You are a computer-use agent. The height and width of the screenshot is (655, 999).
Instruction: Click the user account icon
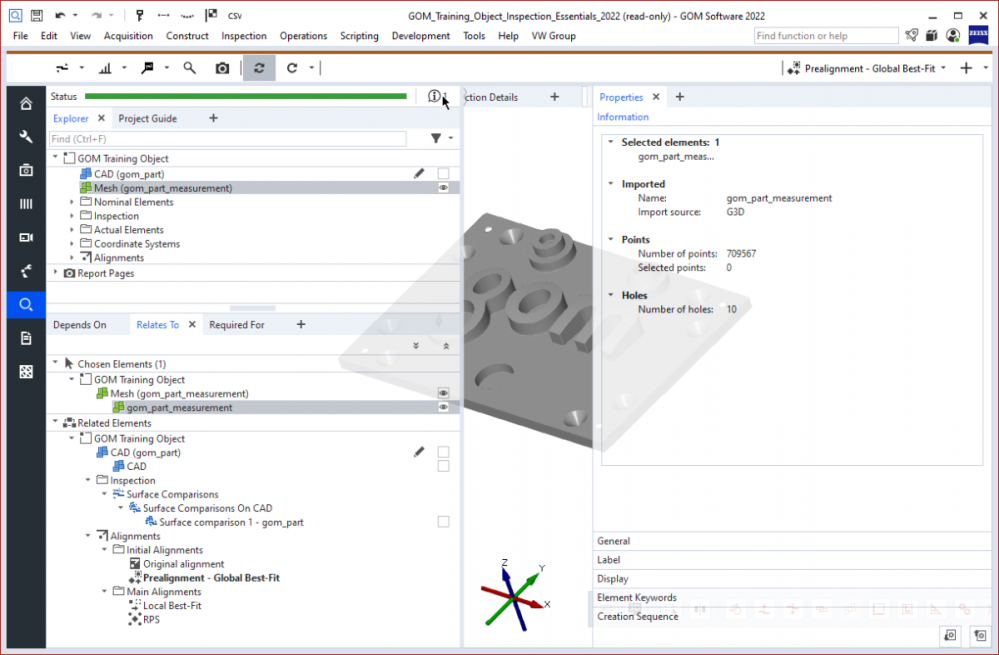pyautogui.click(x=952, y=36)
